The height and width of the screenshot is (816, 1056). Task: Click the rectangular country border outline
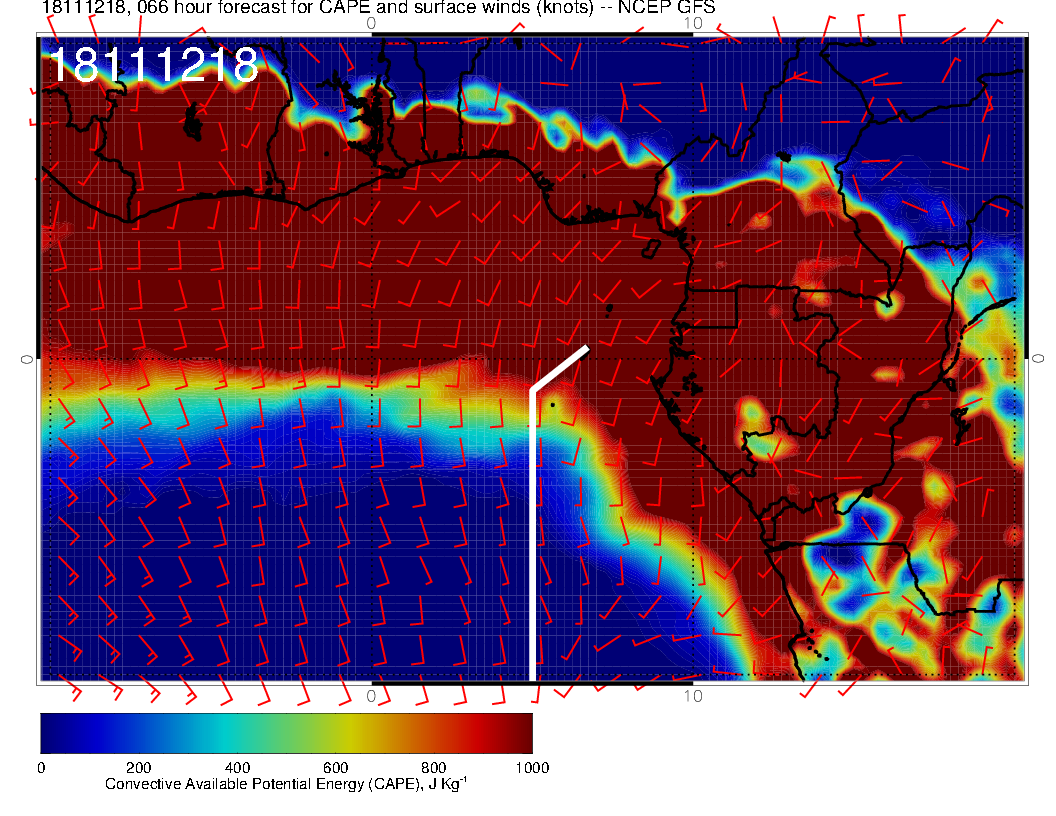712,308
